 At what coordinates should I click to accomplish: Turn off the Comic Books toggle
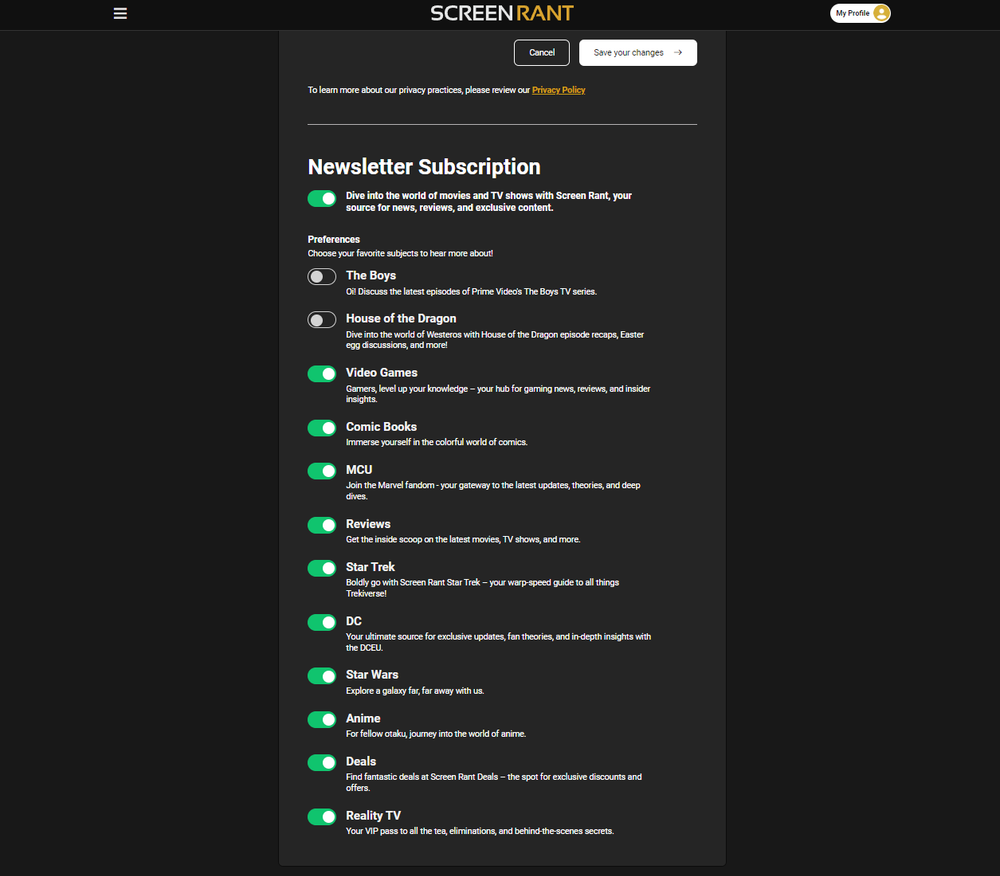pyautogui.click(x=321, y=428)
